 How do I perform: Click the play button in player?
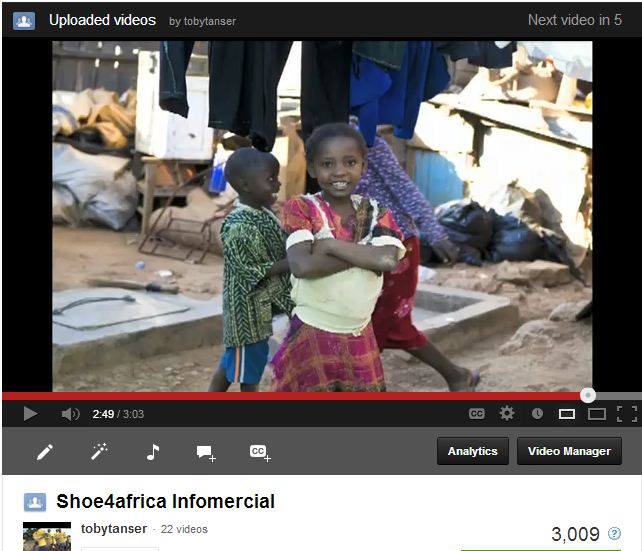click(x=30, y=414)
